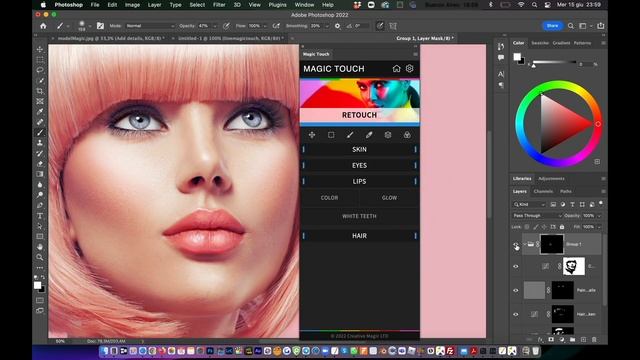The image size is (640, 360).
Task: Select the Zoom tool
Action: tap(40, 257)
